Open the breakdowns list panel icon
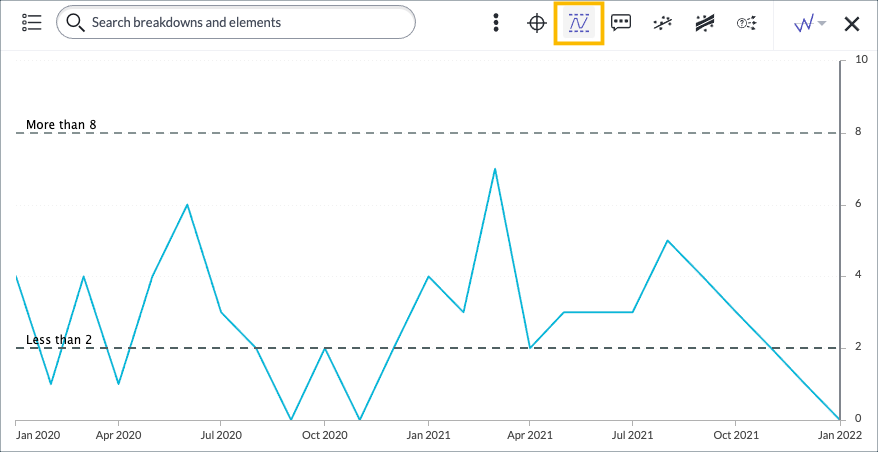This screenshot has width=878, height=452. 31,23
